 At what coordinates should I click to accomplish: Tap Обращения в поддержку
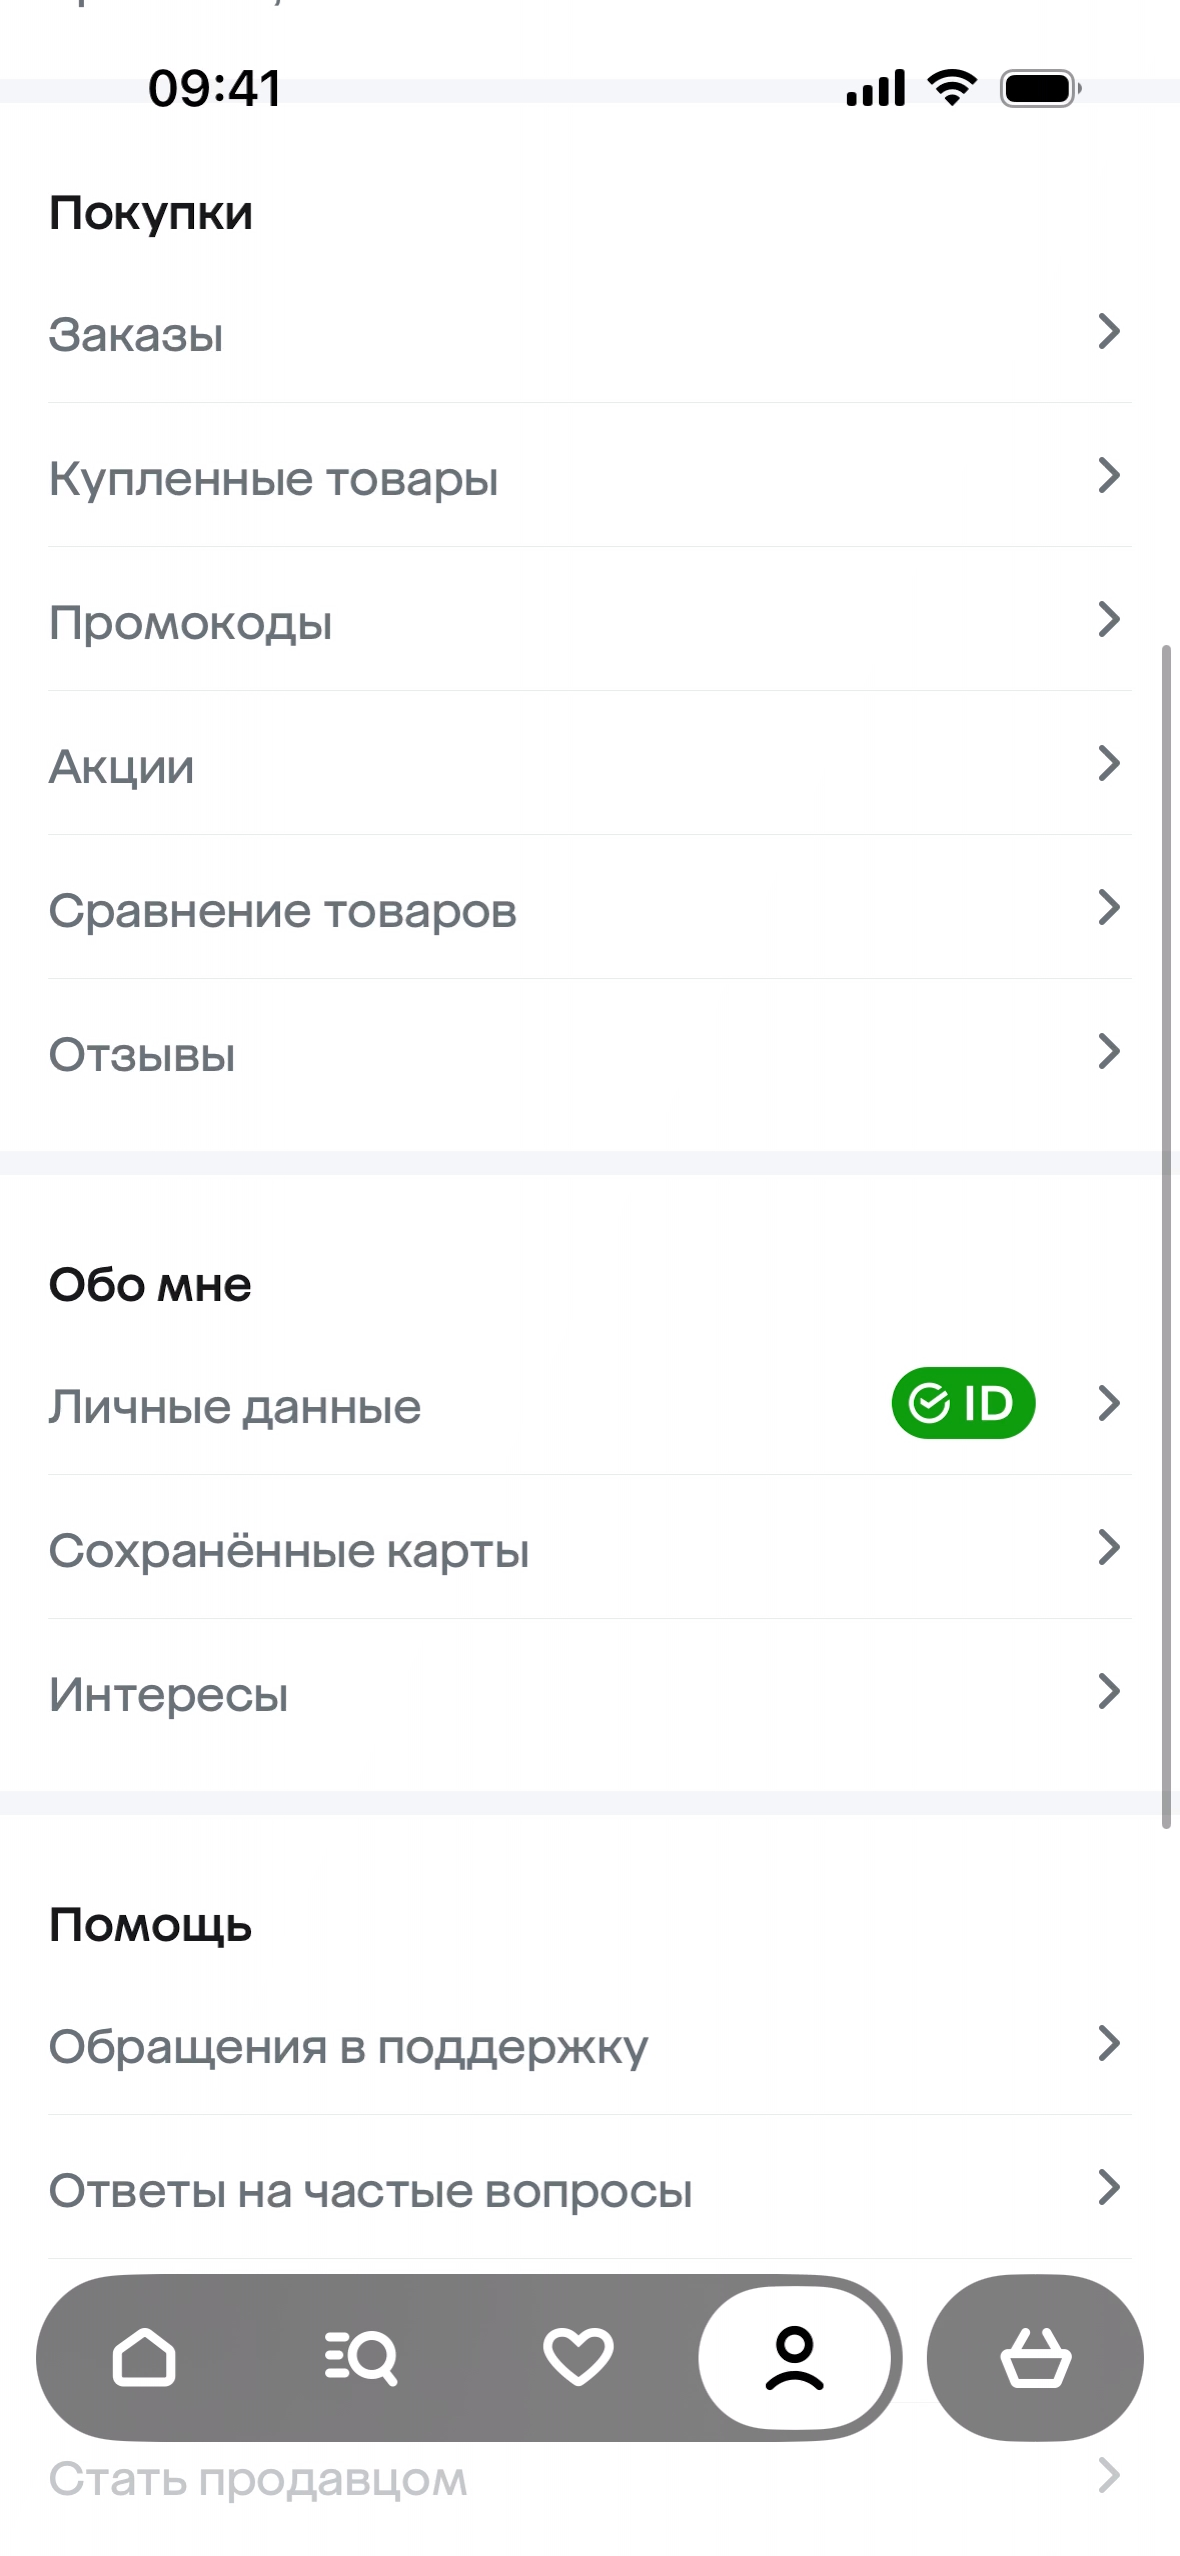348,2047
